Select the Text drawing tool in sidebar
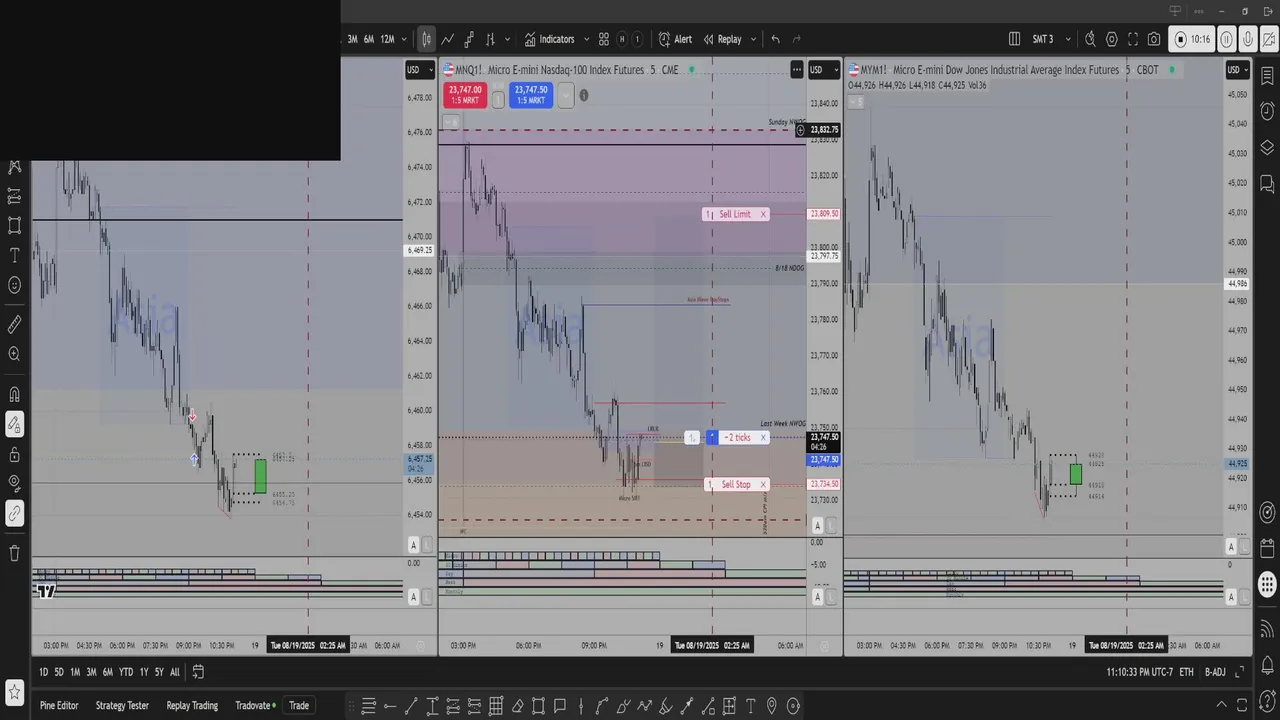Viewport: 1280px width, 720px height. point(14,255)
